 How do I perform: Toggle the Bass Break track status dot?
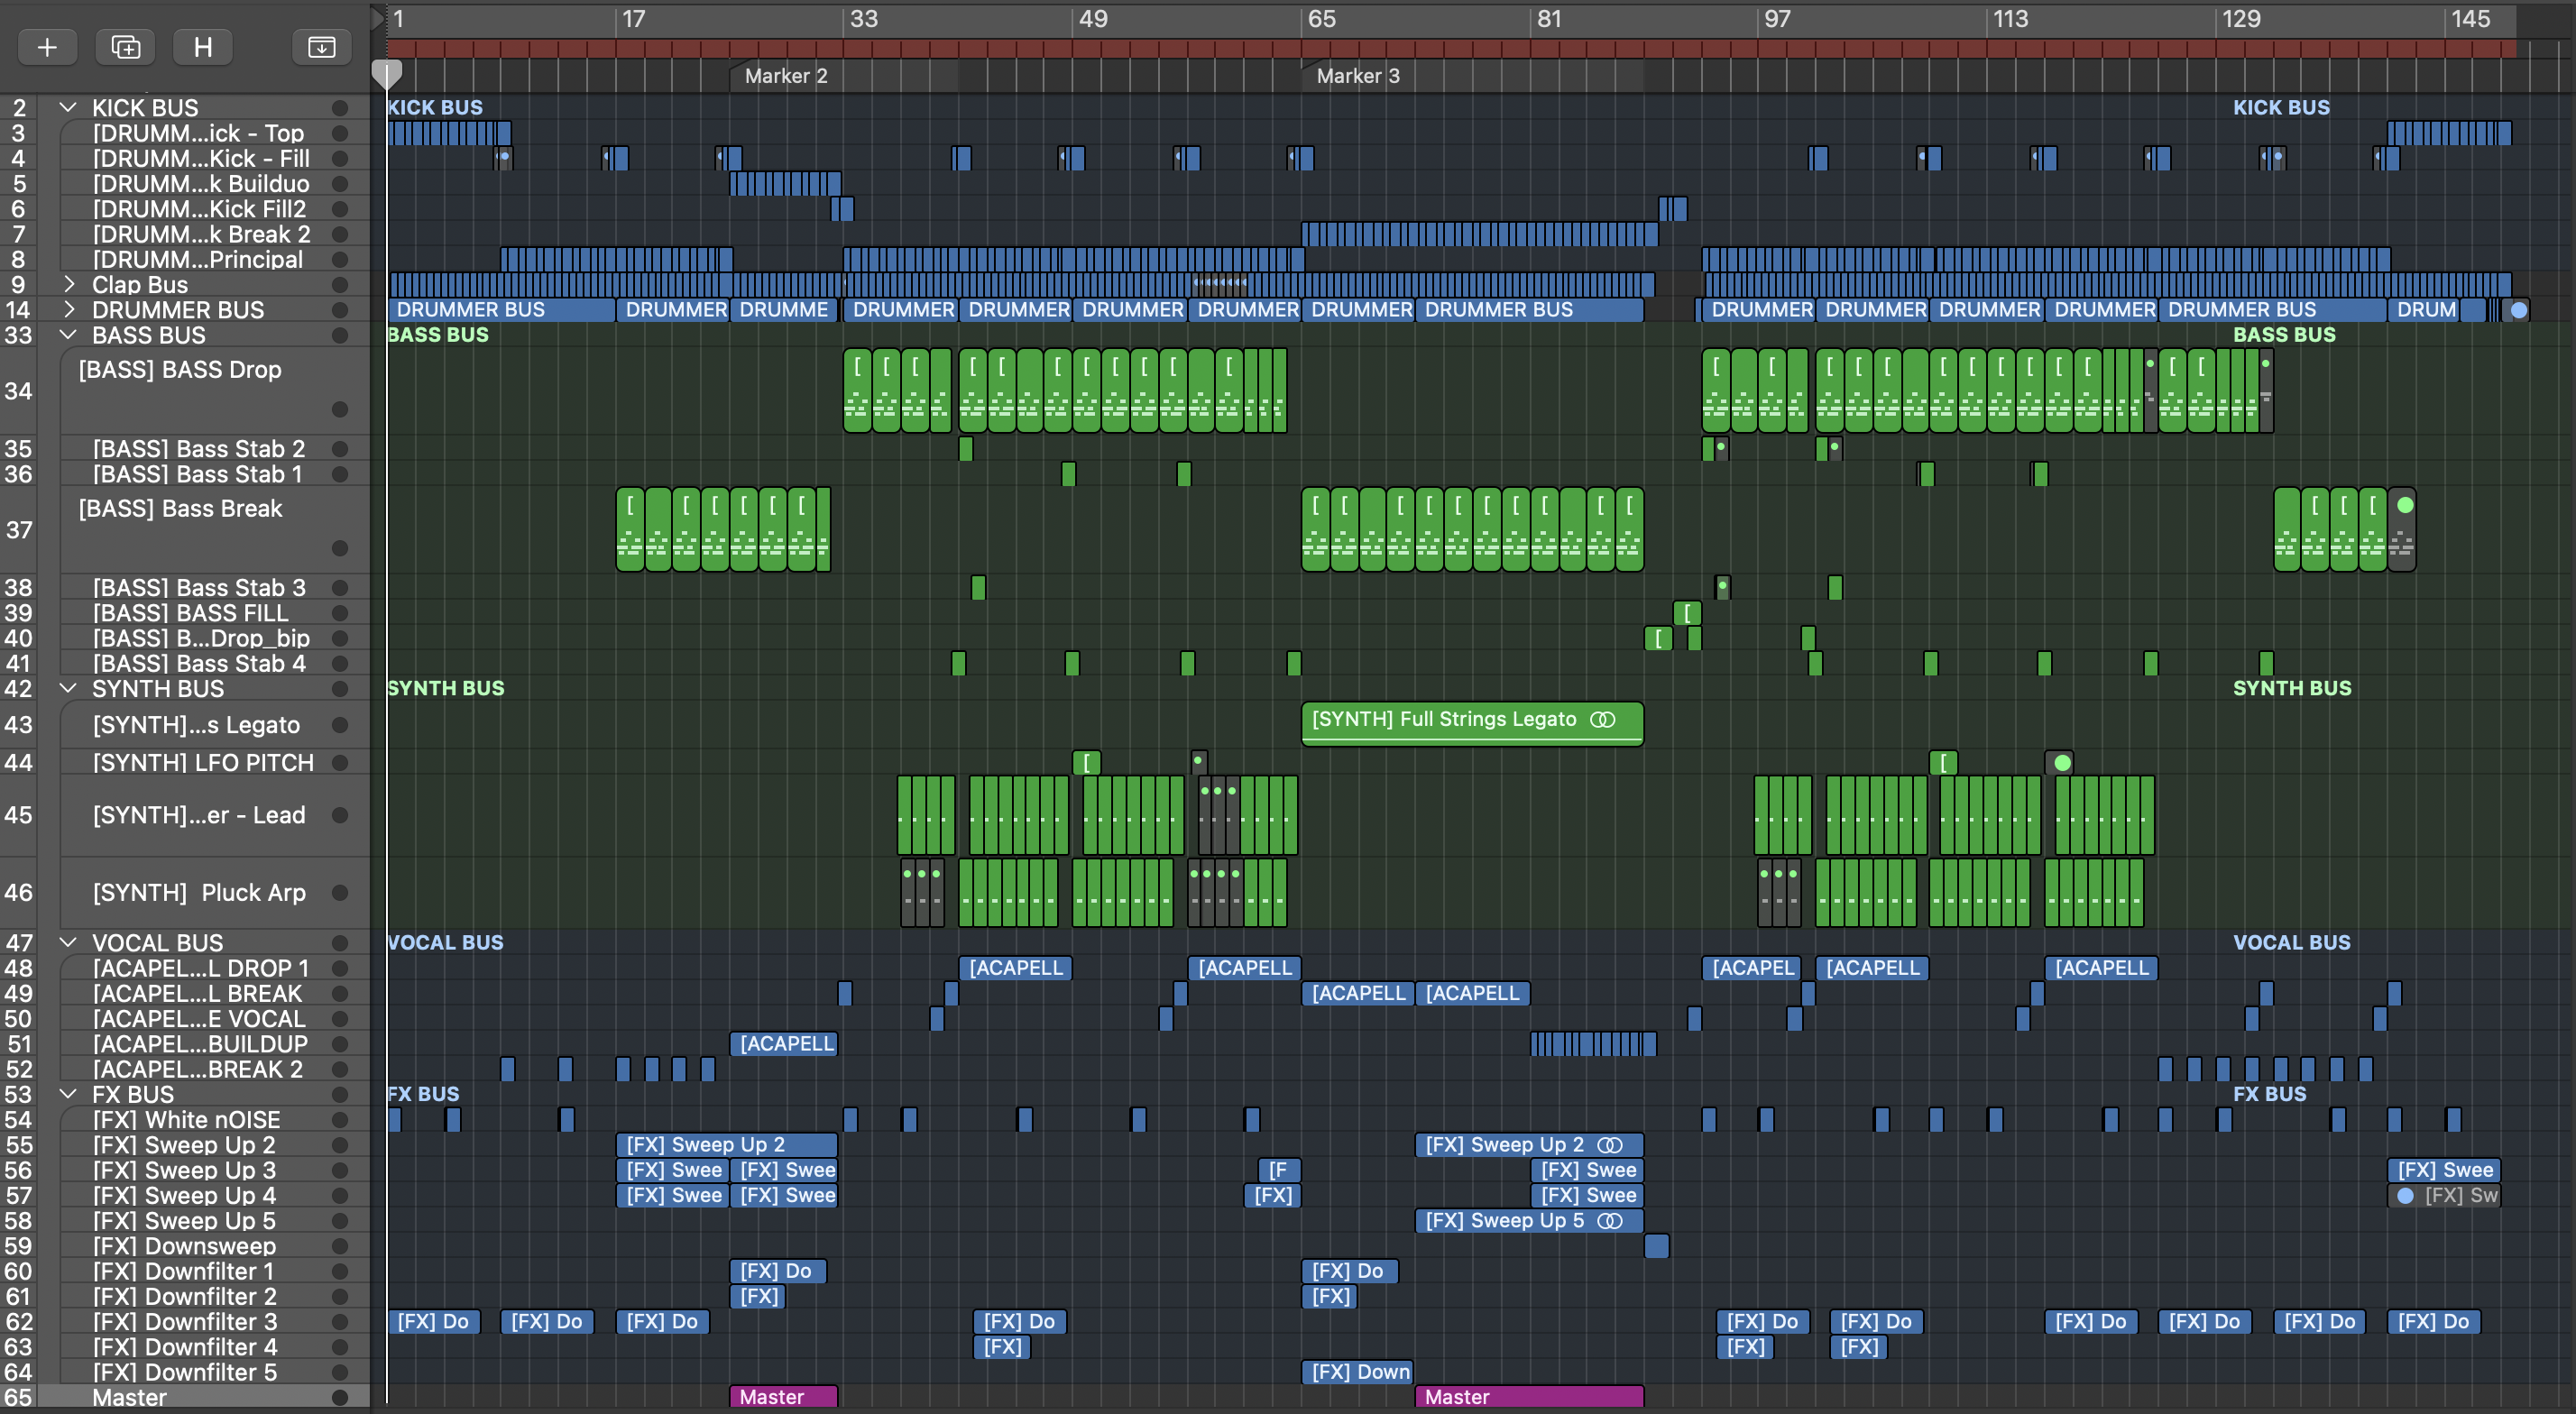340,549
